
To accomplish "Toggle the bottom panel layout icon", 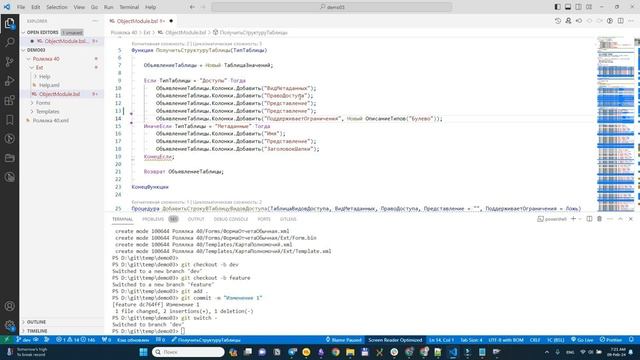I will (568, 7).
